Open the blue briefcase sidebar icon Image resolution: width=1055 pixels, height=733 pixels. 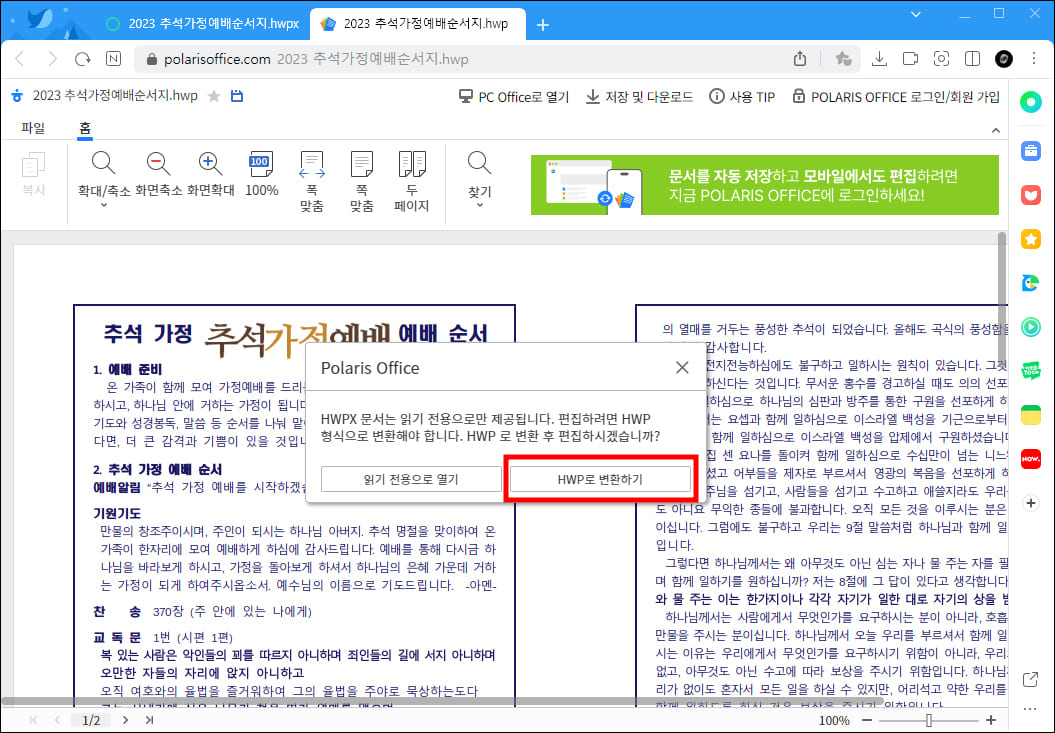pos(1031,150)
